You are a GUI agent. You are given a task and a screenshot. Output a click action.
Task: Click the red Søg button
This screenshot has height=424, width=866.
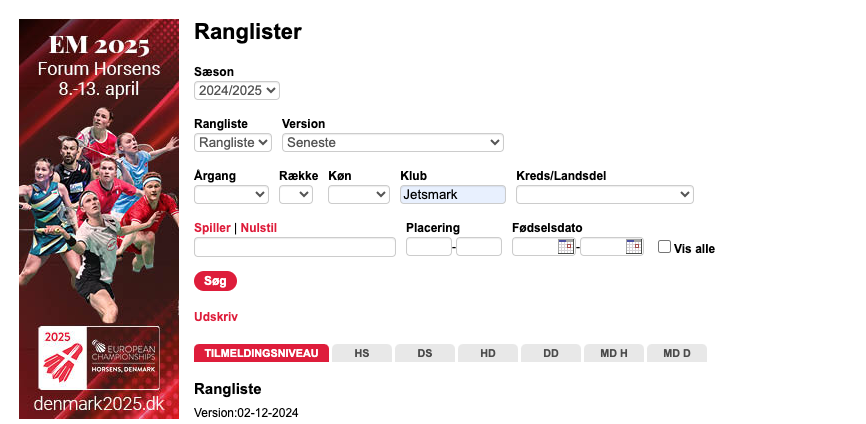215,281
